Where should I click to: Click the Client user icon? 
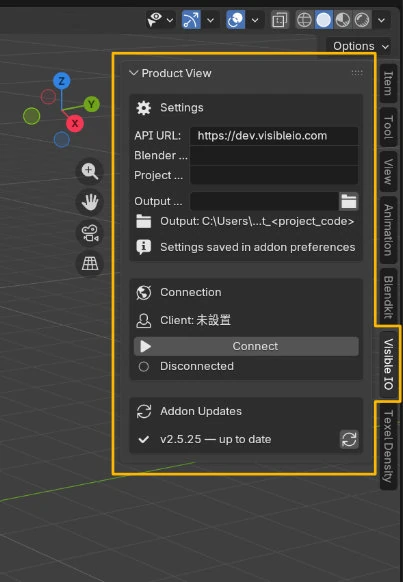[x=144, y=320]
